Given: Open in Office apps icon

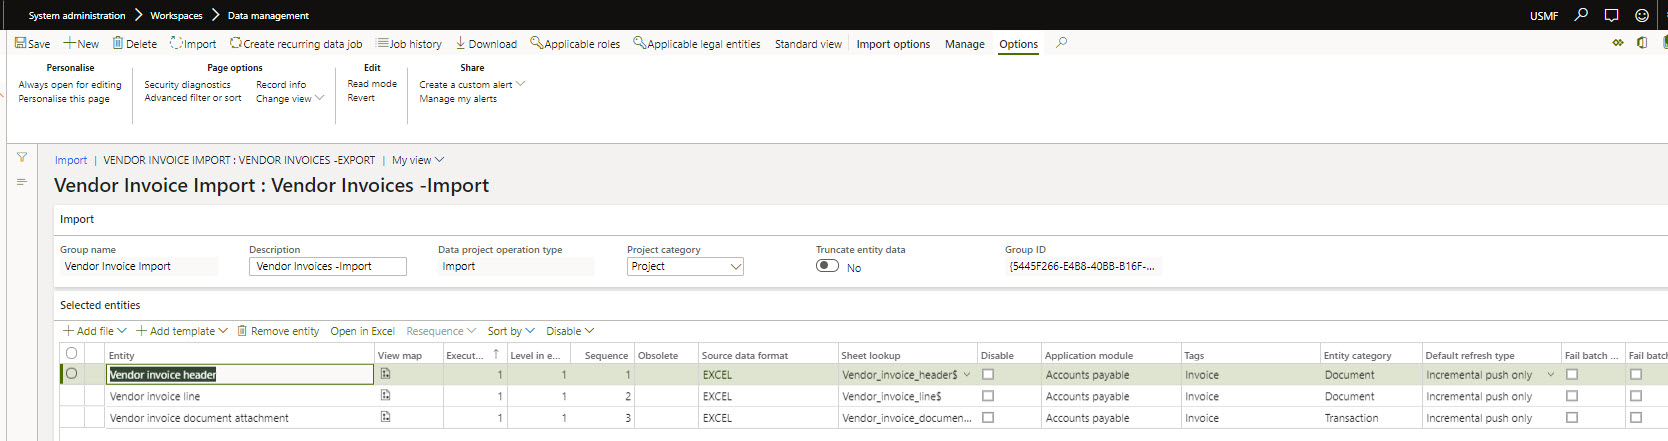Looking at the screenshot, I should click(x=1642, y=43).
